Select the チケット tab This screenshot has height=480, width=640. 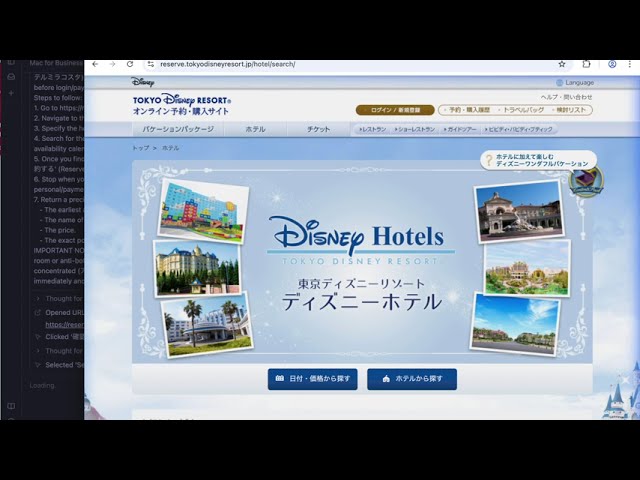(x=318, y=129)
